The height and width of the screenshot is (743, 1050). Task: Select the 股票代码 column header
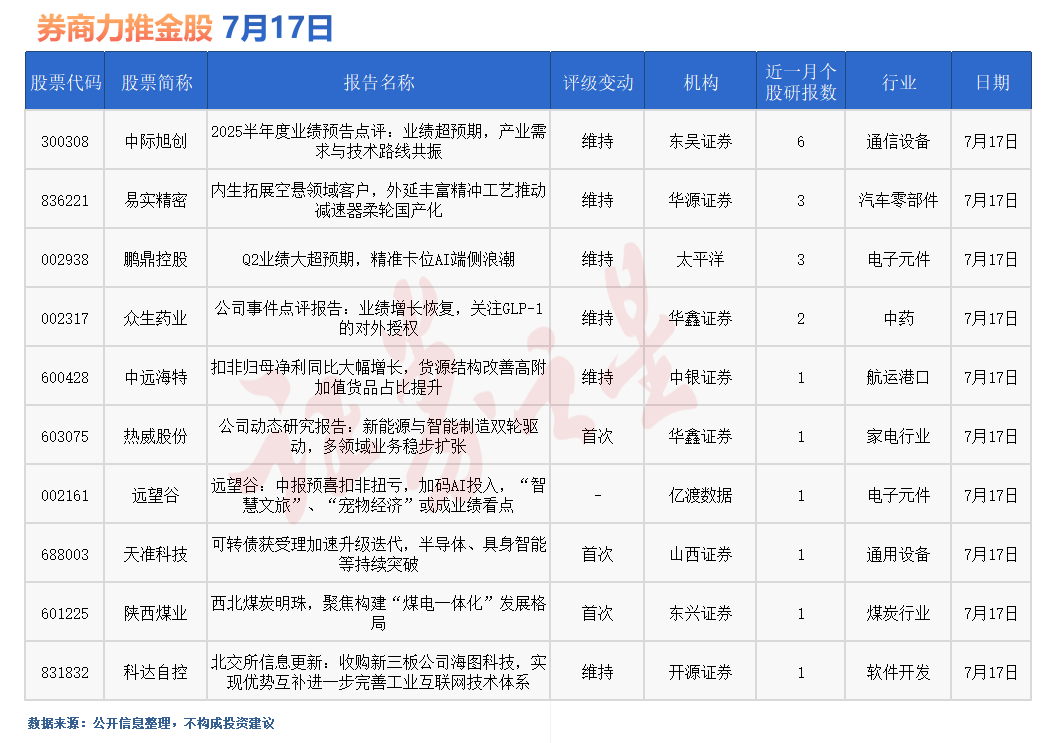(66, 82)
